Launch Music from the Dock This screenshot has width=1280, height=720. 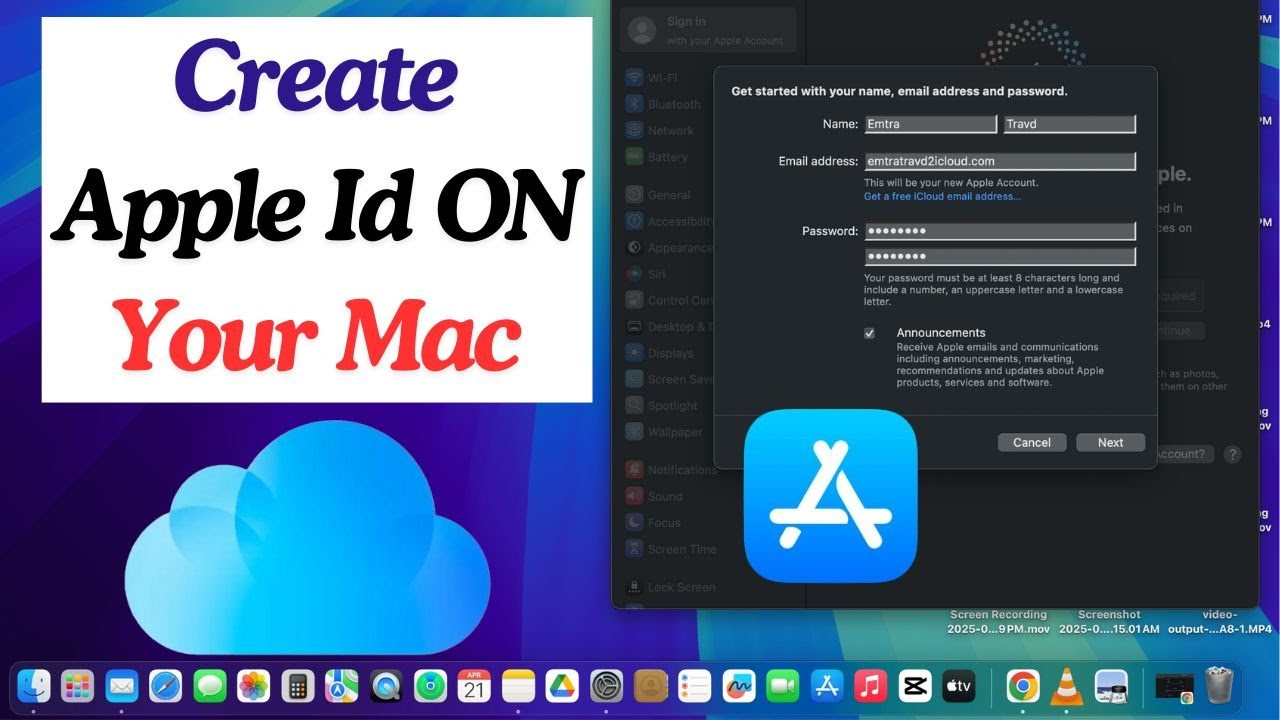click(870, 686)
